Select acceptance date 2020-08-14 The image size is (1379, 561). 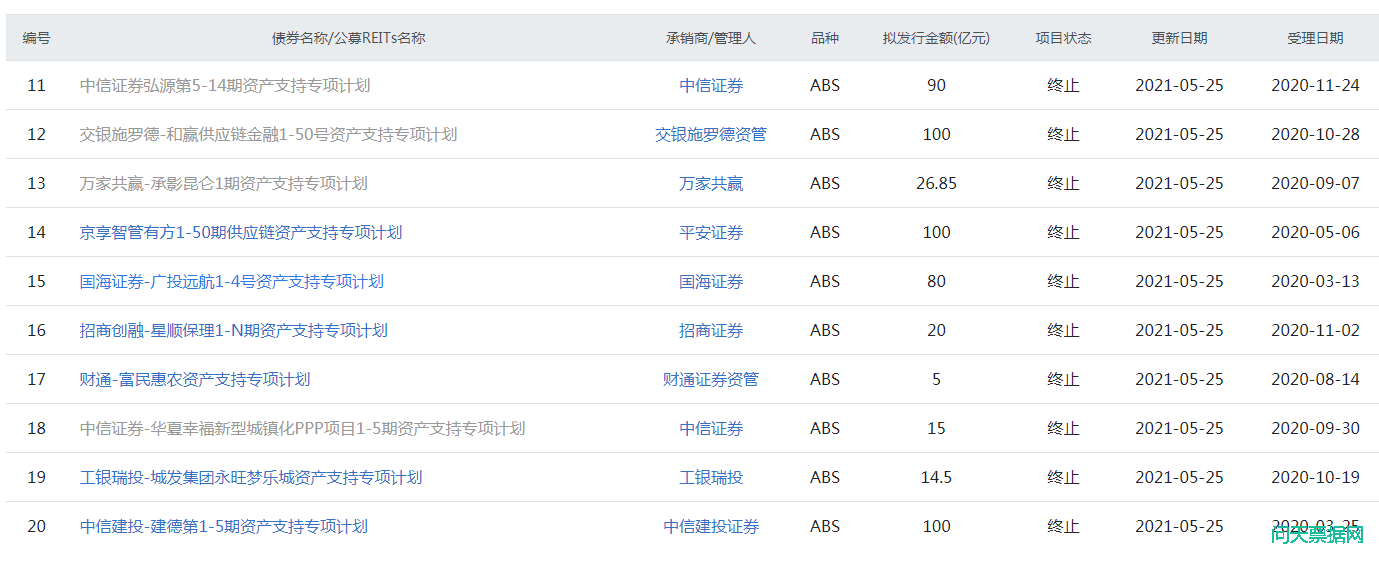click(x=1315, y=380)
